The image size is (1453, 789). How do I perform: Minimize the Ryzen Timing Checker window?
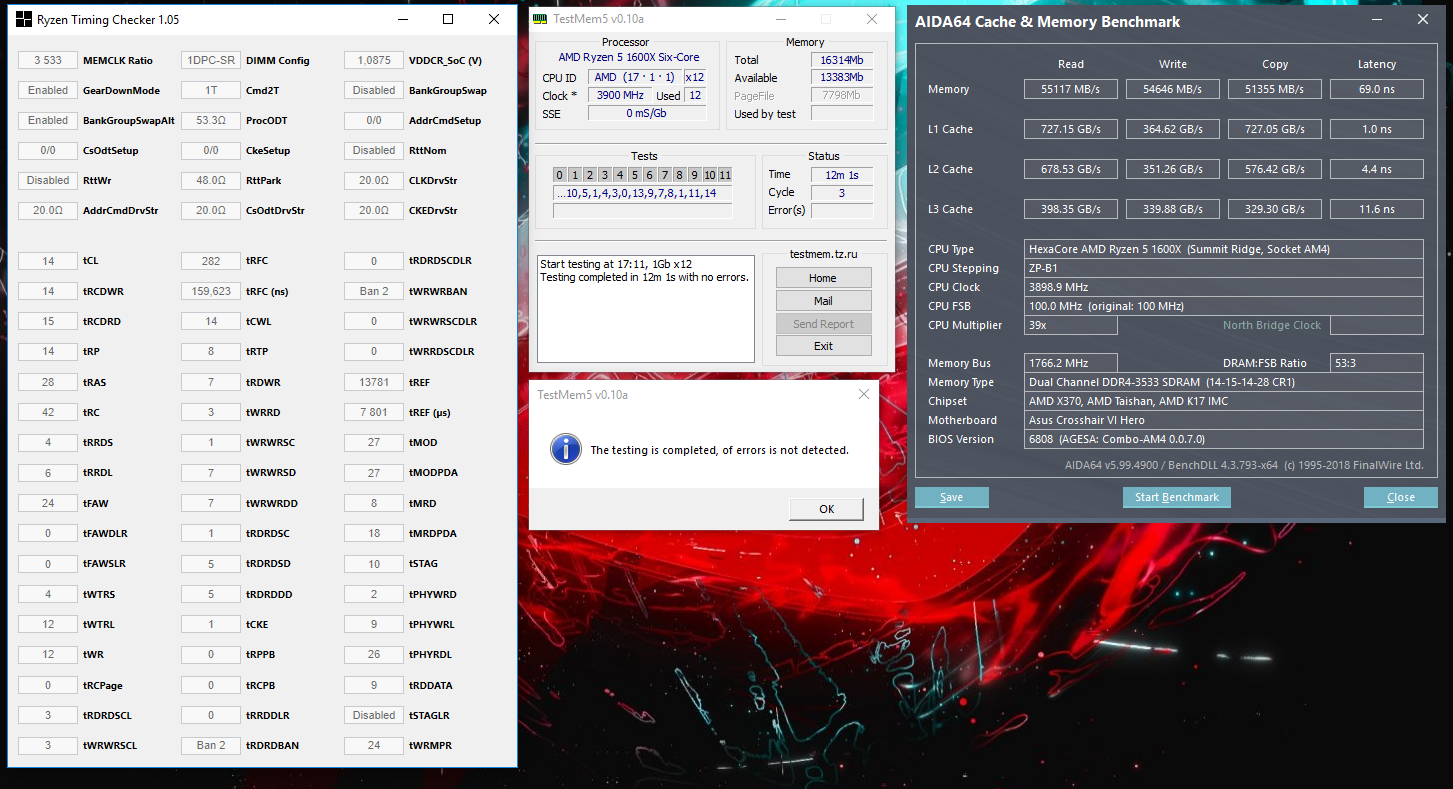[401, 19]
